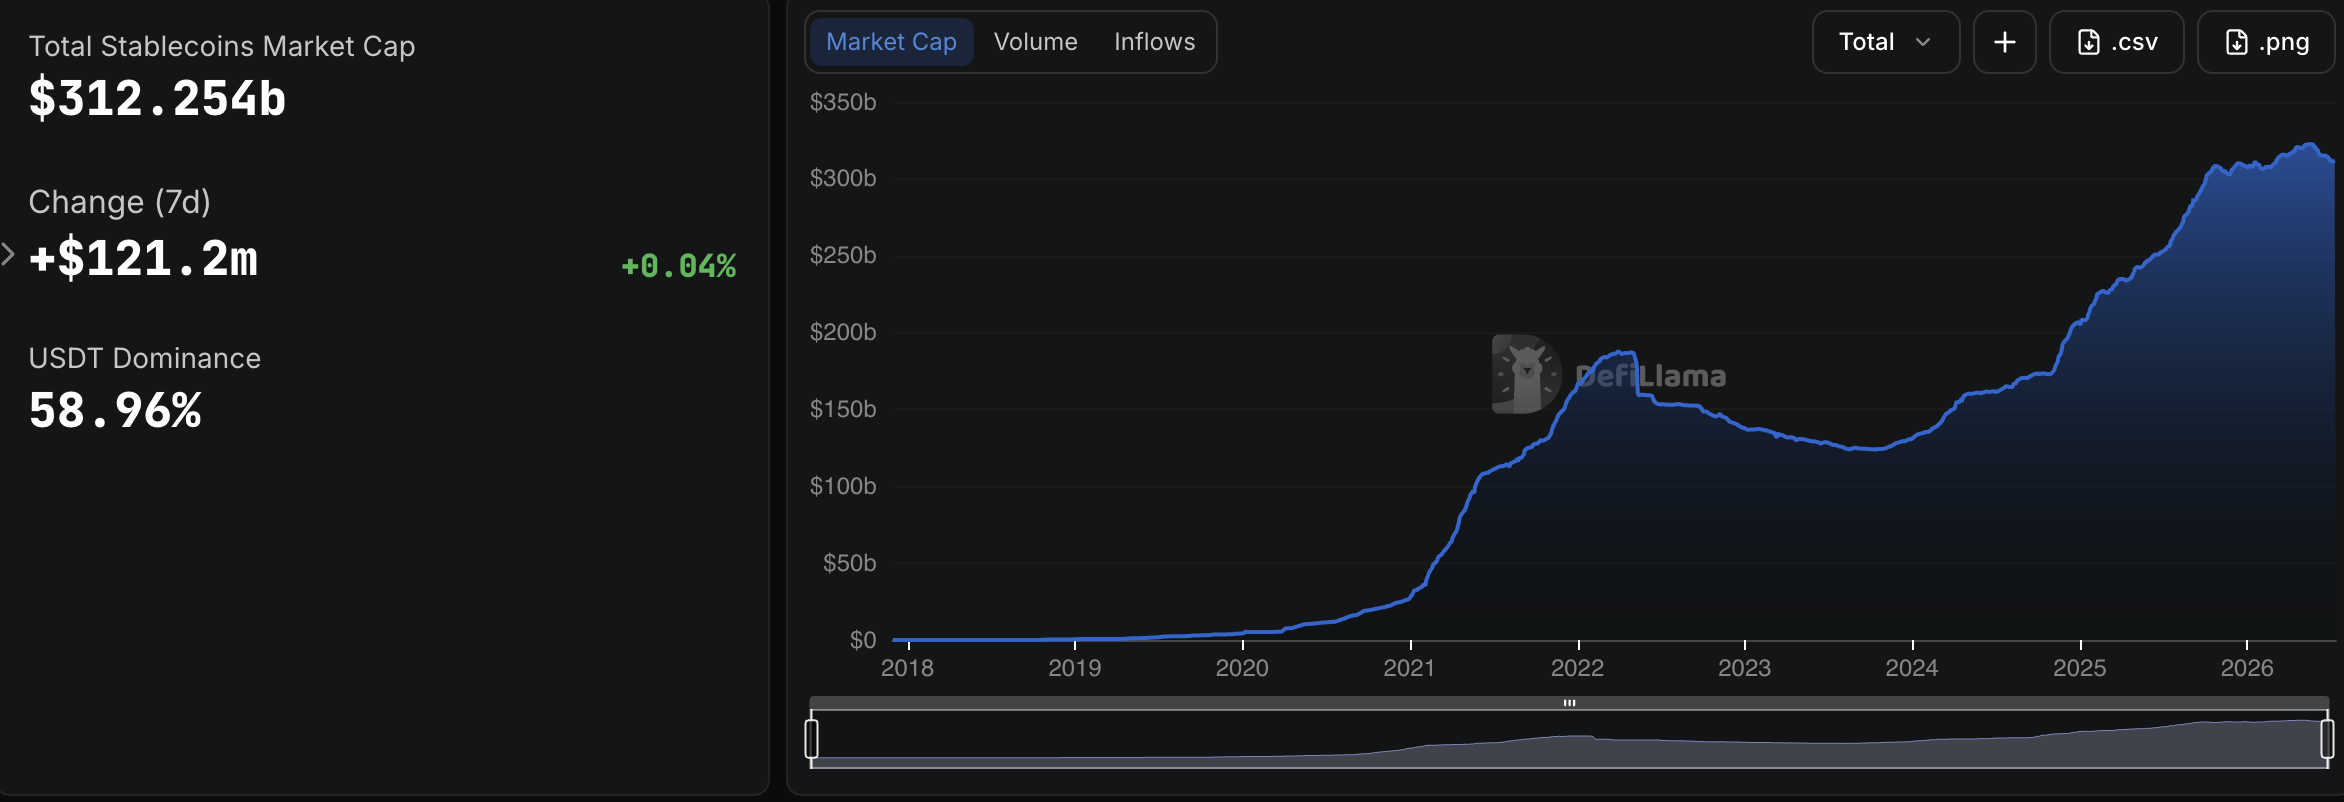Click the 2026 x-axis label
2344x802 pixels.
[2247, 668]
